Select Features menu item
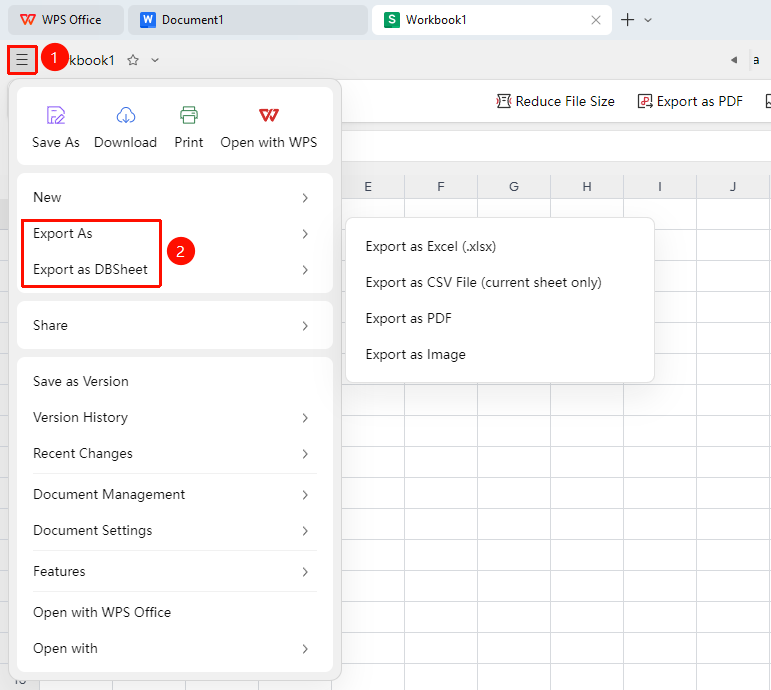 pyautogui.click(x=175, y=571)
